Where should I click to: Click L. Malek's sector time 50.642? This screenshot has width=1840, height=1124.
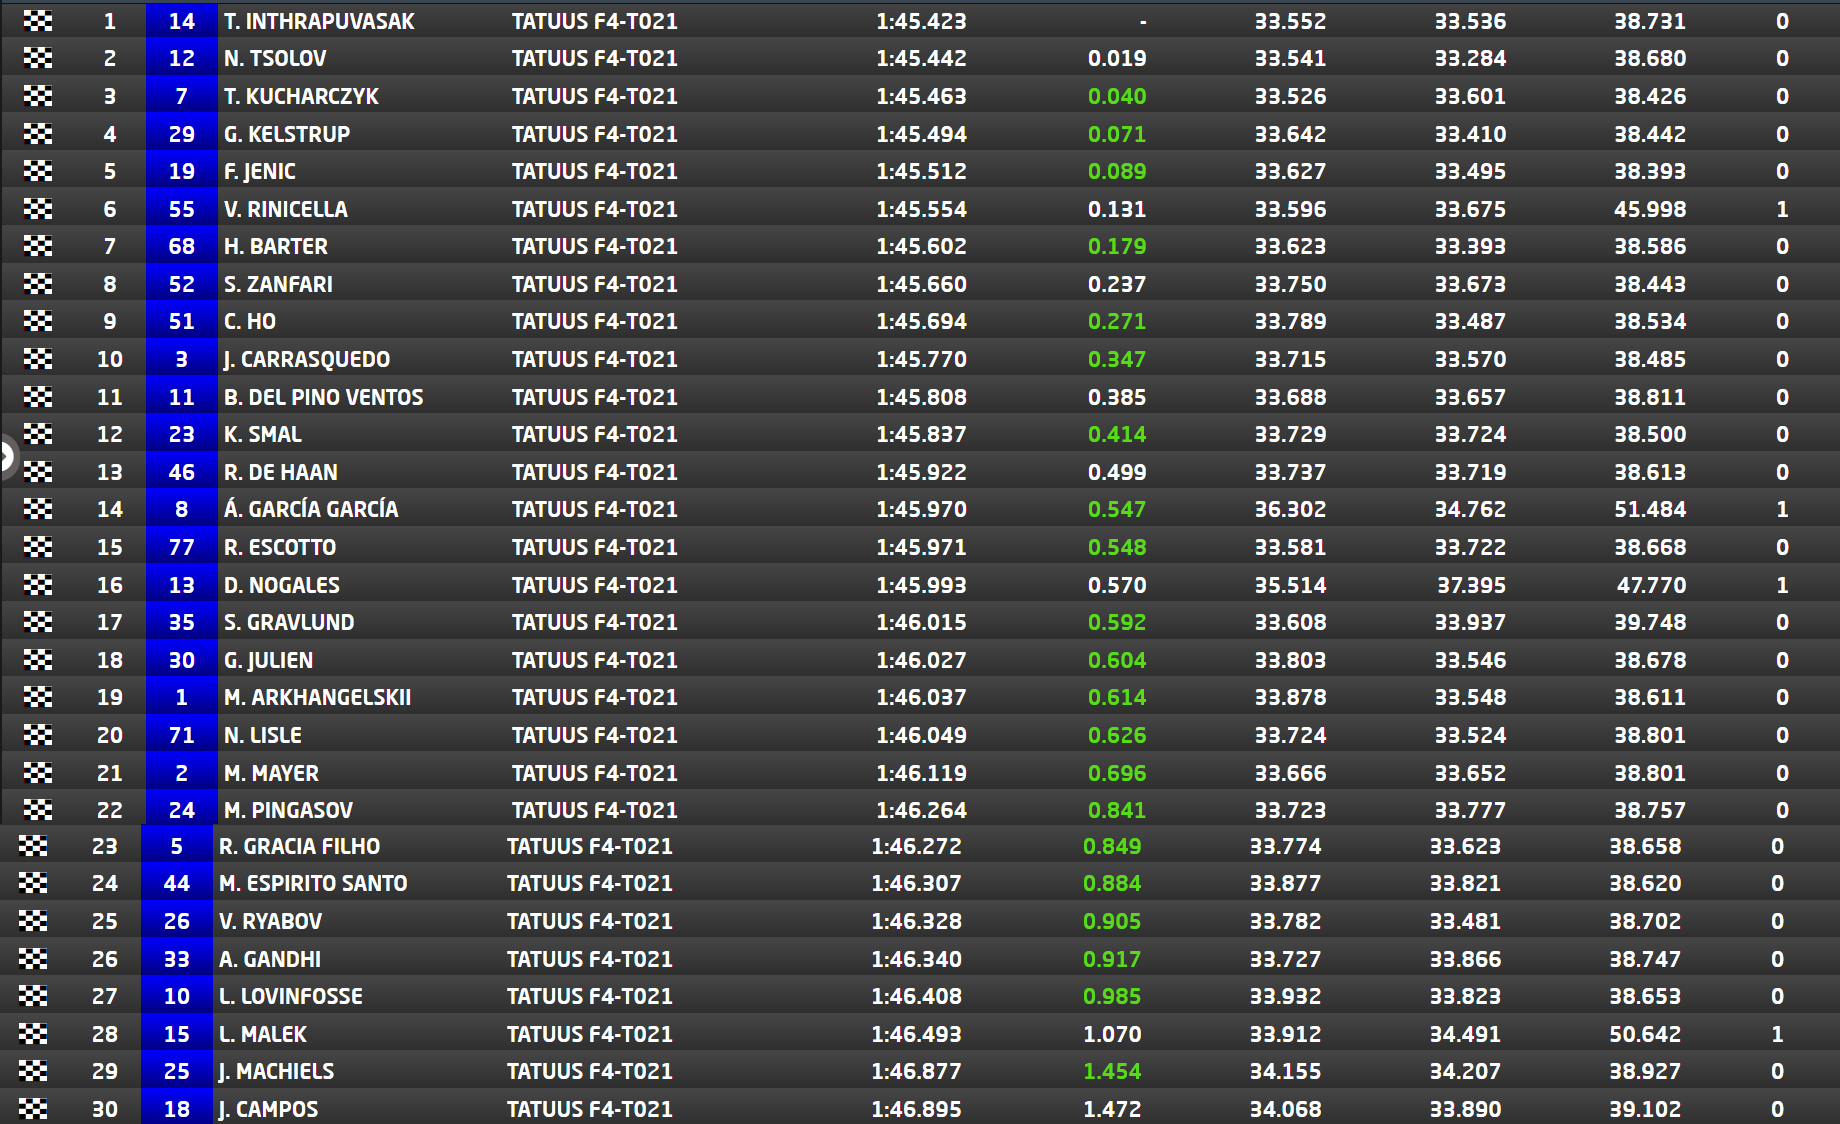click(1644, 1034)
